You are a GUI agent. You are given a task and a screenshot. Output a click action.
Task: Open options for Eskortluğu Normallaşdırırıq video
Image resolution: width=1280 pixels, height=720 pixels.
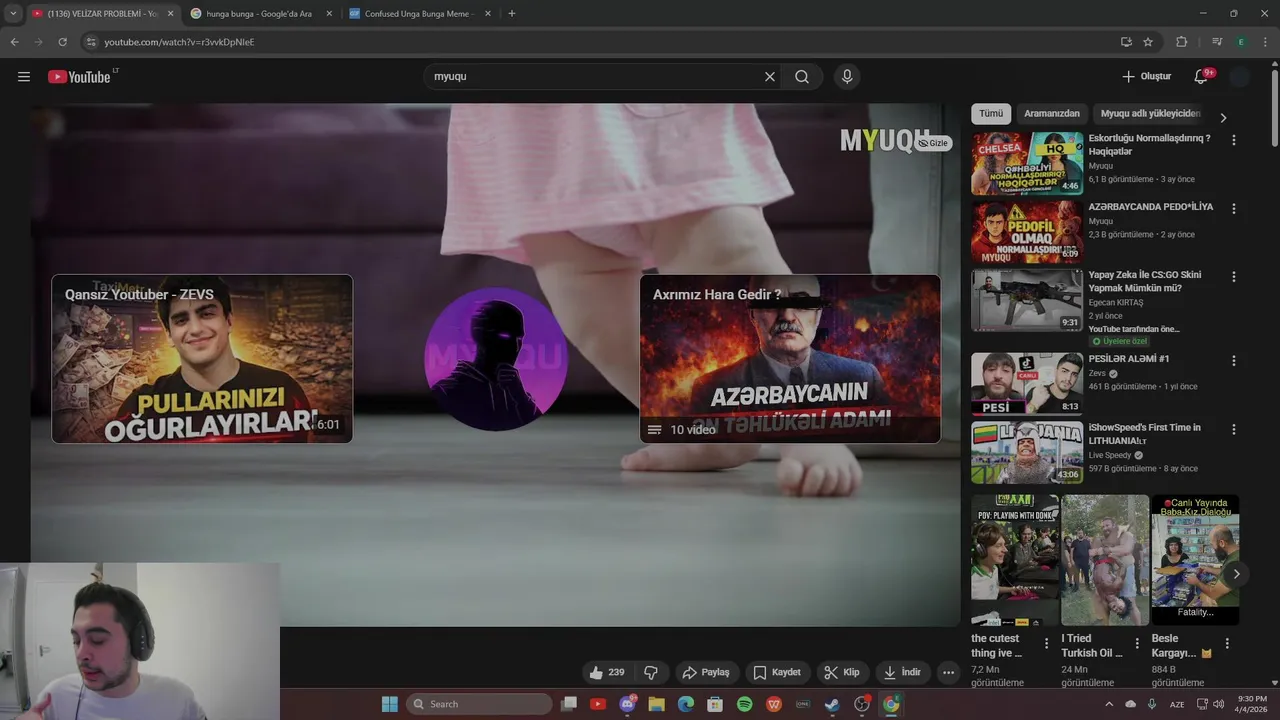[x=1233, y=141]
